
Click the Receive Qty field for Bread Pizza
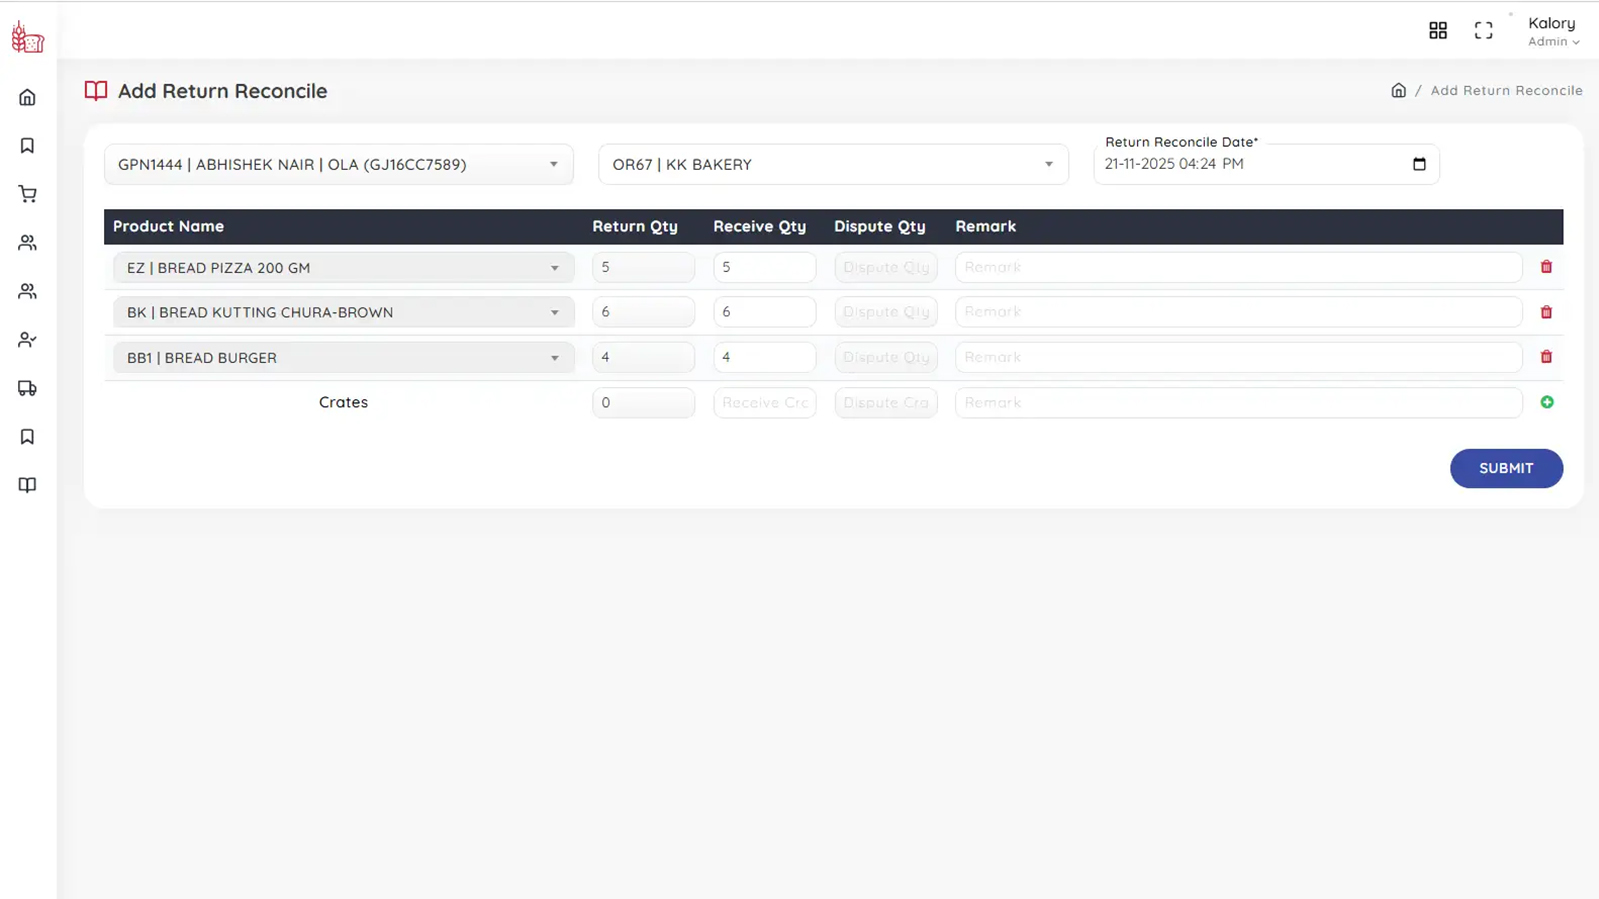[764, 268]
